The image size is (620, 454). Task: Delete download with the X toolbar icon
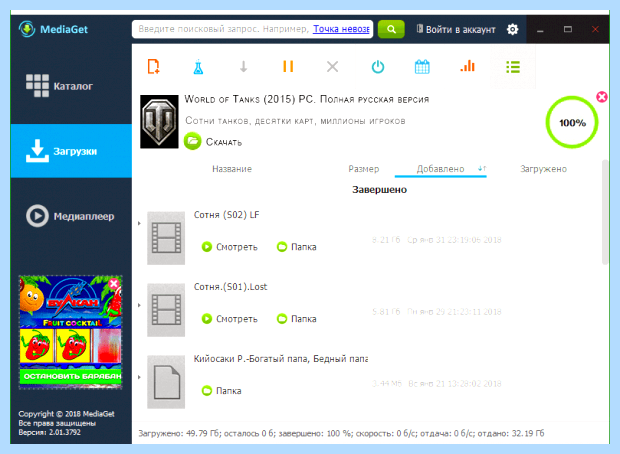point(333,66)
